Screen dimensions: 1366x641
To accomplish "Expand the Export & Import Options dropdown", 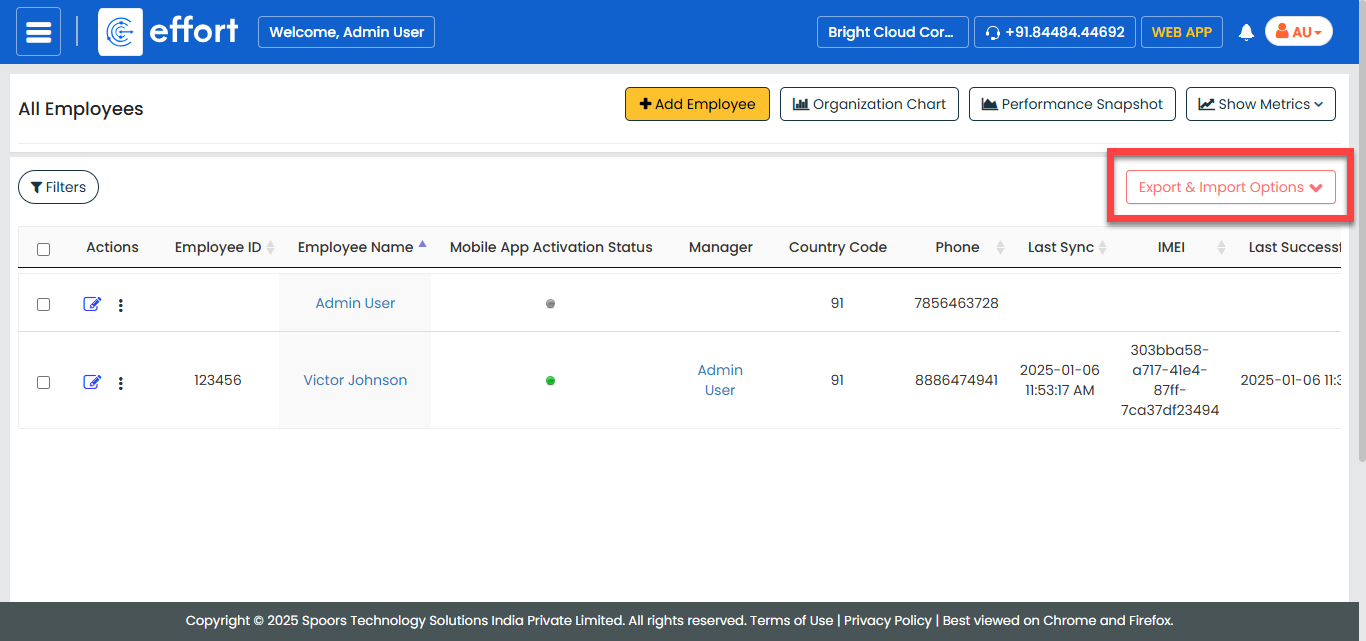I will (1230, 187).
